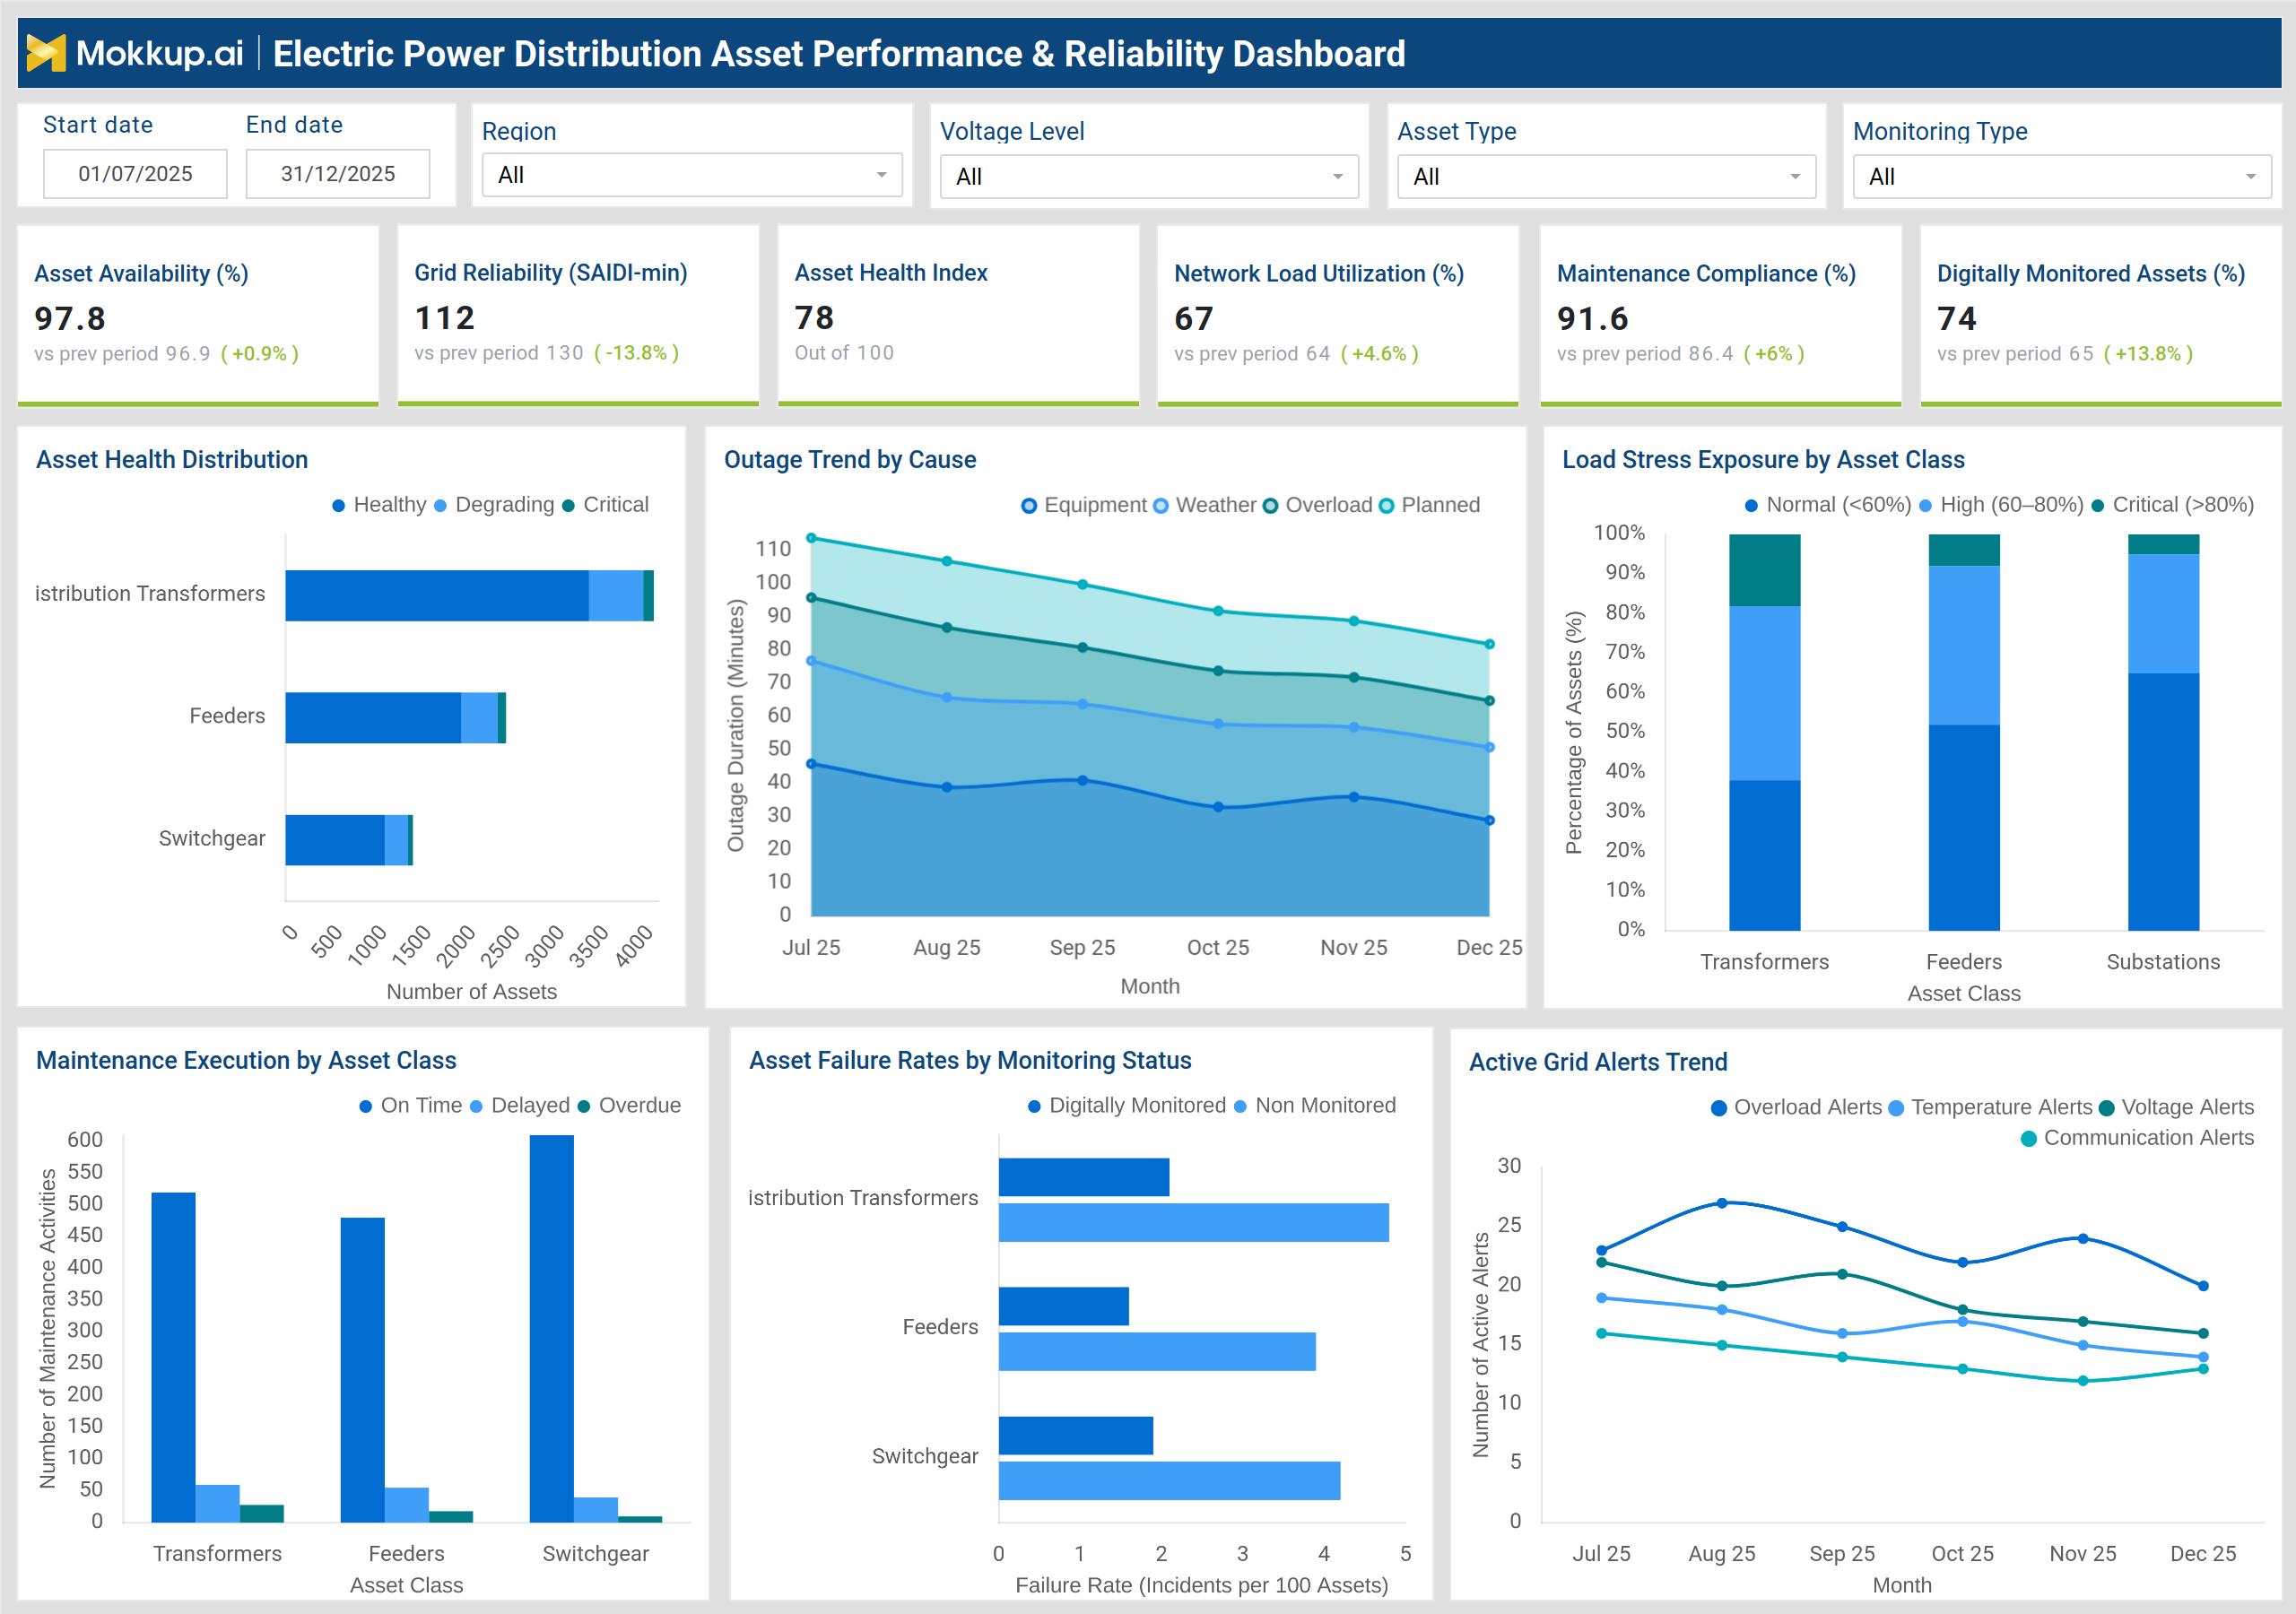Open the Voltage Level dropdown
Screen dimensions: 2296x1614
tap(1149, 177)
